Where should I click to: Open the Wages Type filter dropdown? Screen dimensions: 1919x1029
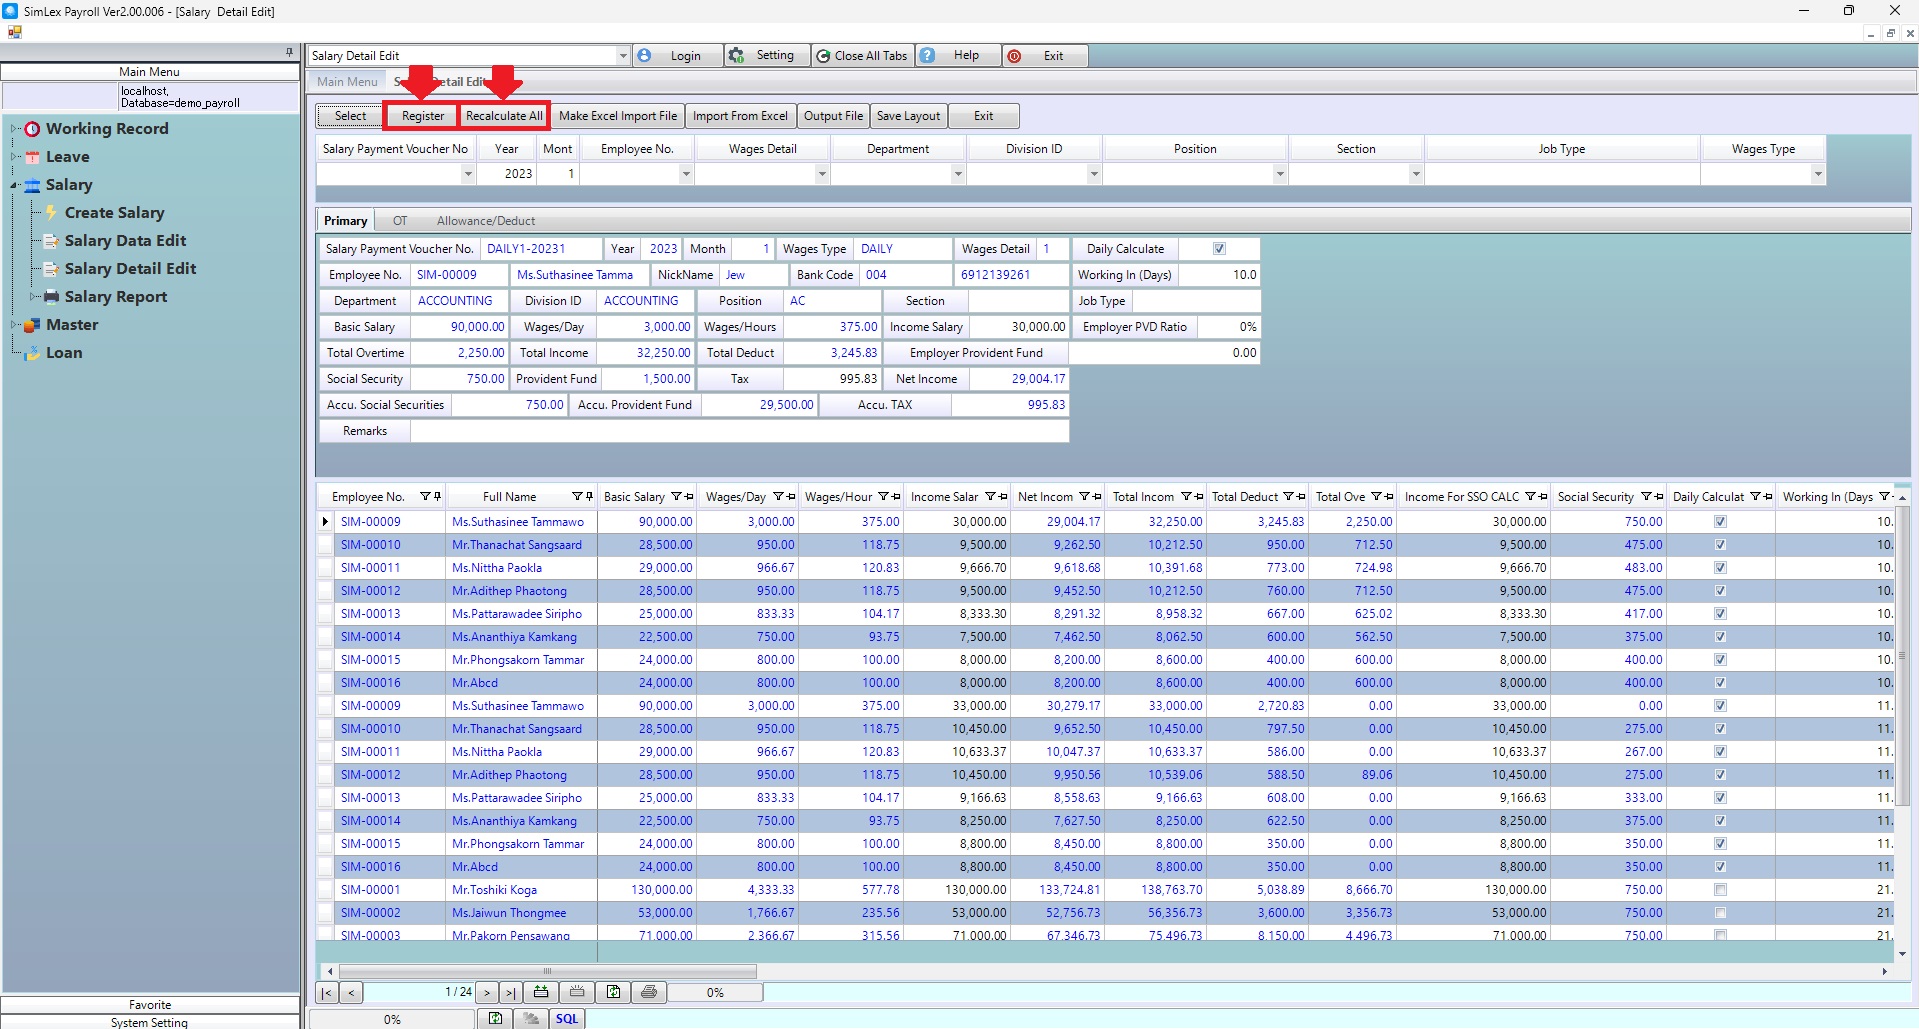click(x=1817, y=174)
